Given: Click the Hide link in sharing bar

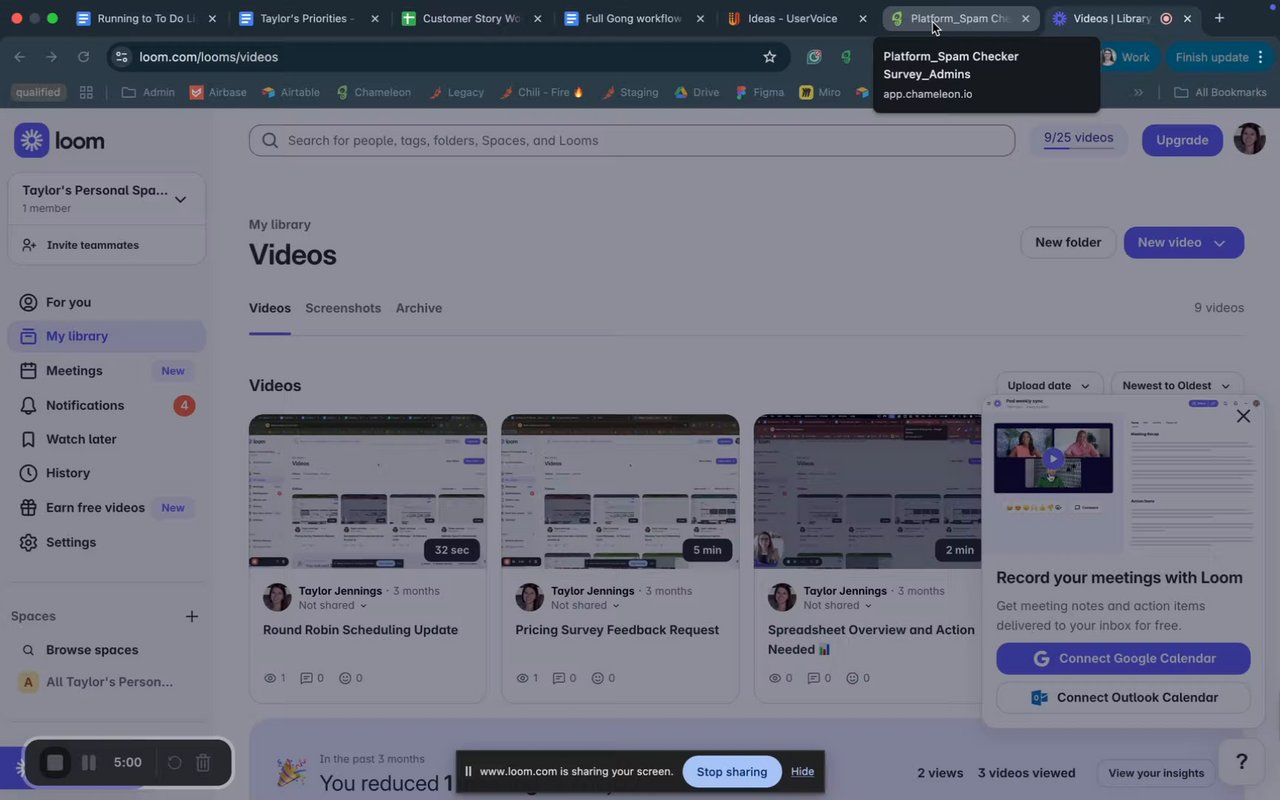Looking at the screenshot, I should pos(802,771).
